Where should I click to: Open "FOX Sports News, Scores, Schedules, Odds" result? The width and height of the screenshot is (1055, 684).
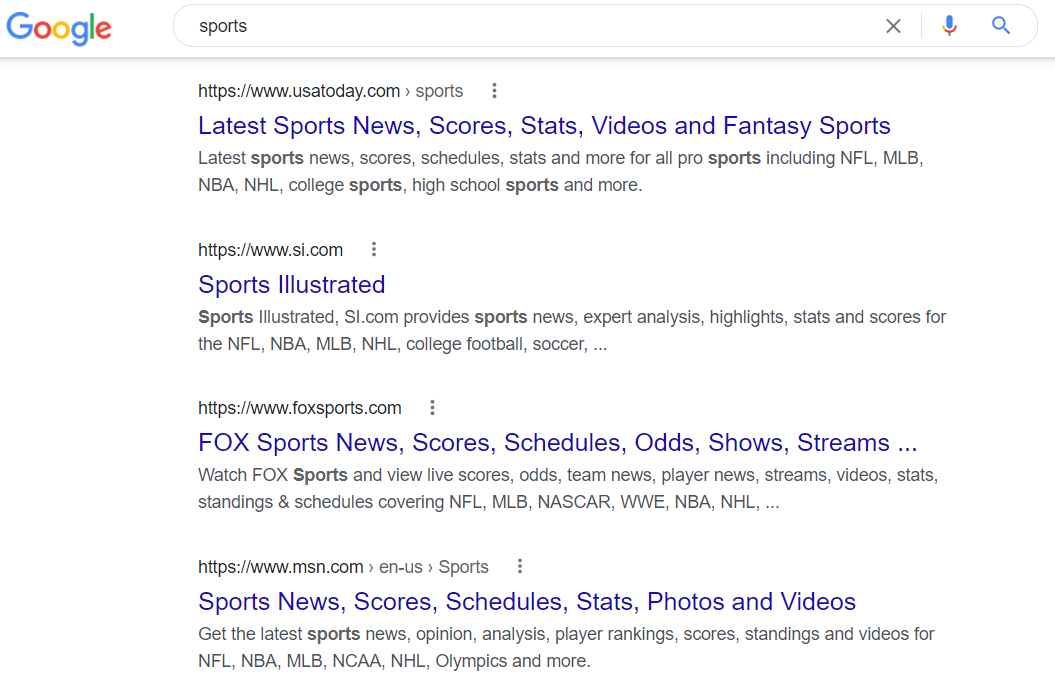pyautogui.click(x=558, y=443)
